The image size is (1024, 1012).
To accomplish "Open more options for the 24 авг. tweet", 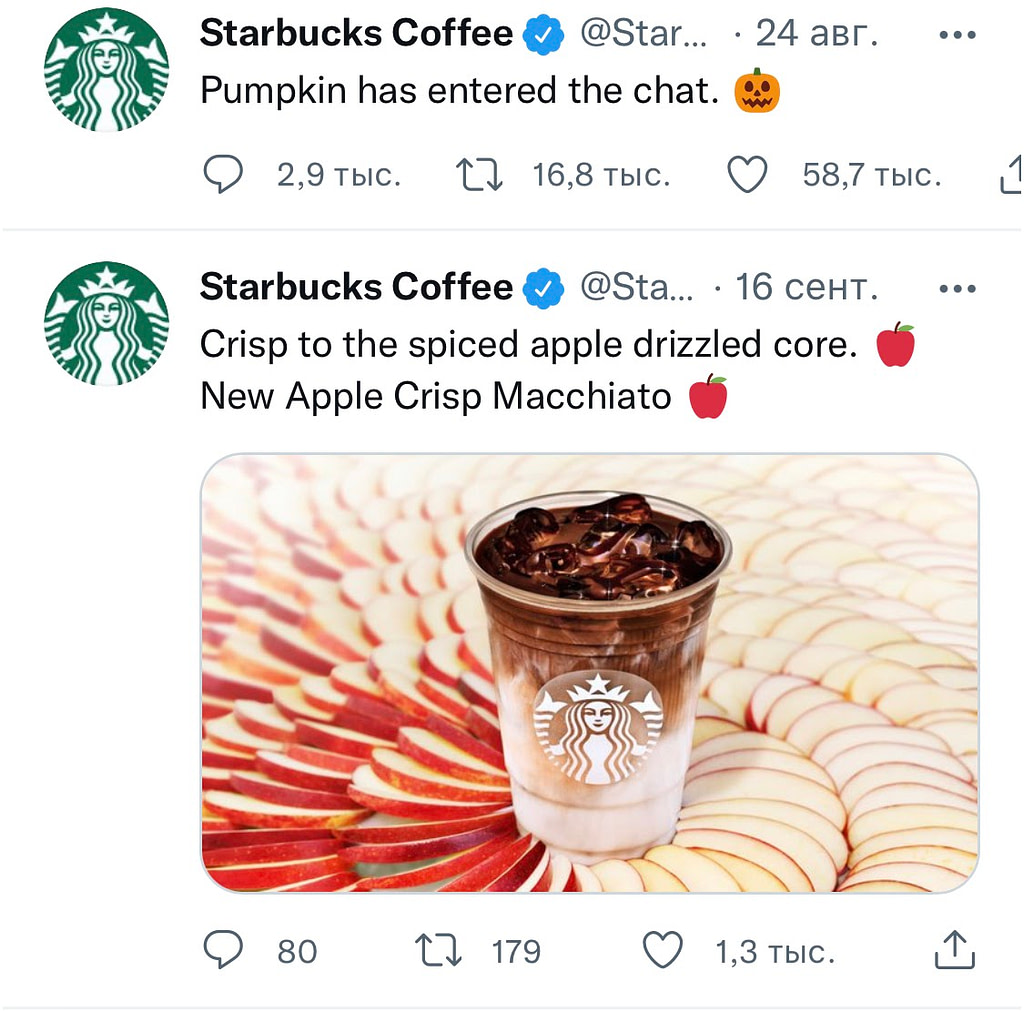I will point(957,35).
